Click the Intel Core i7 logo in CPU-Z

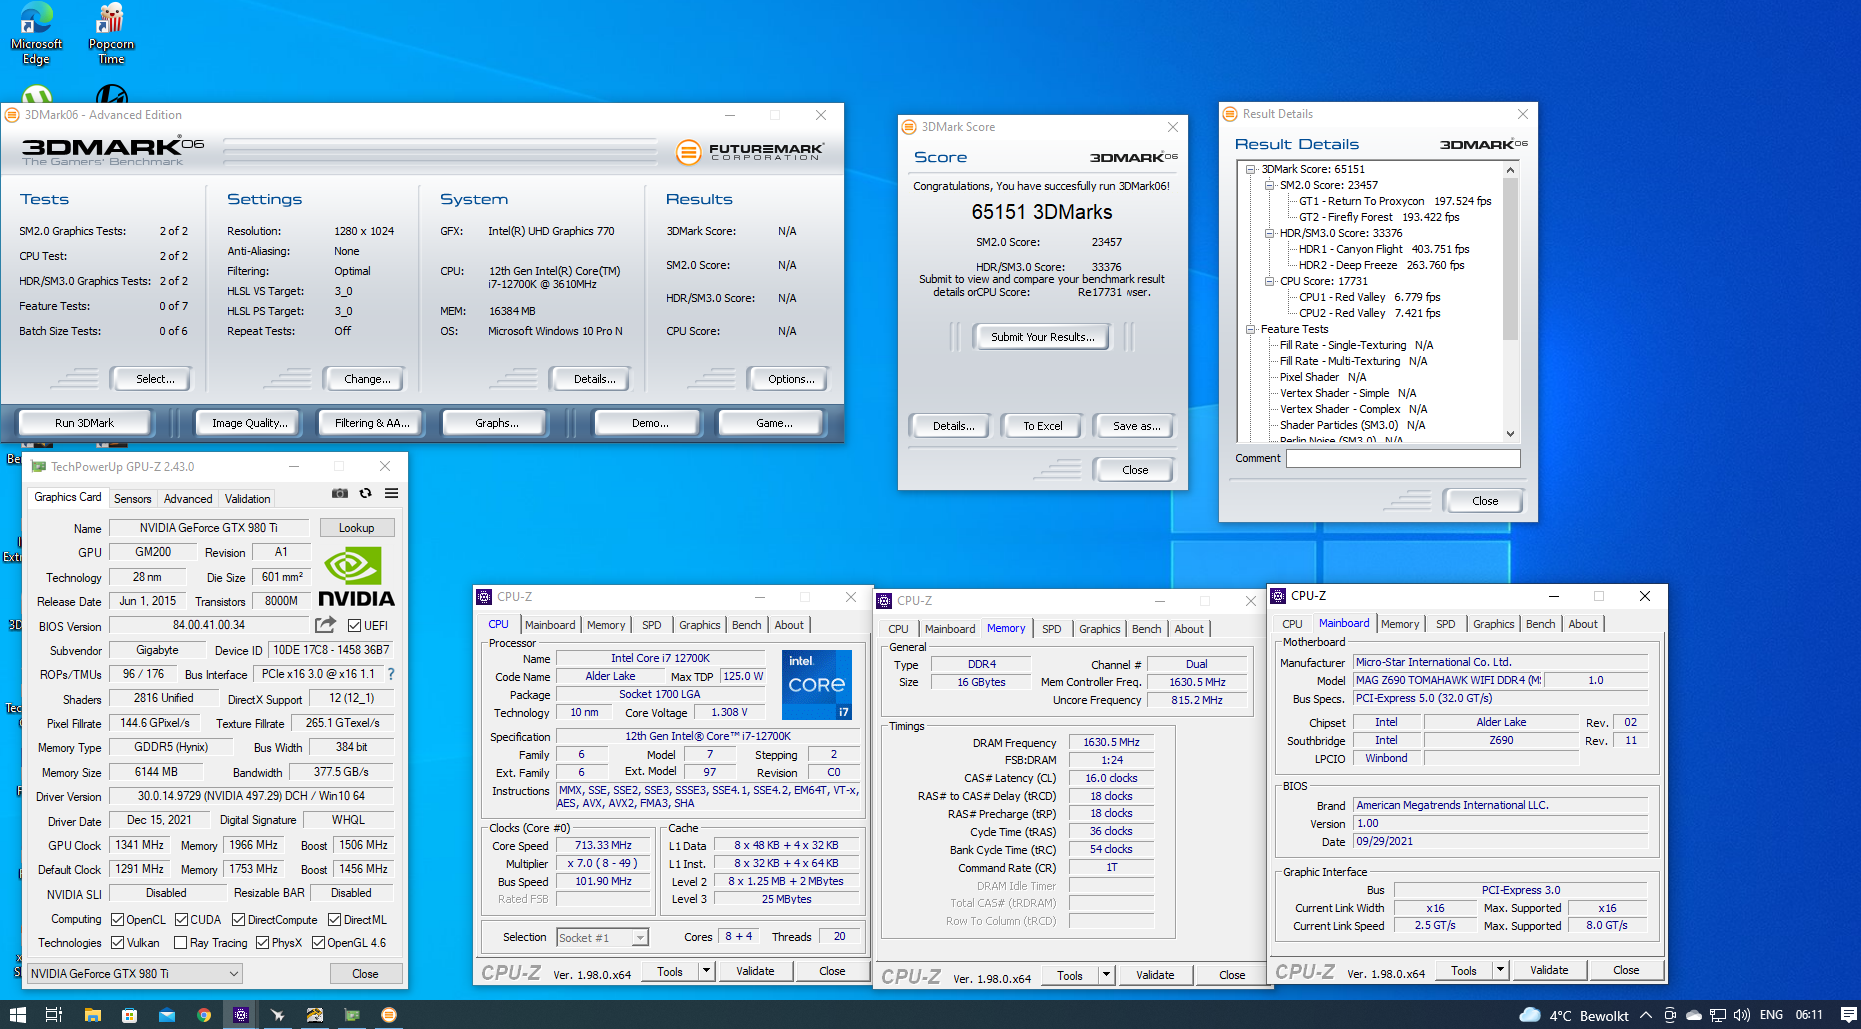817,685
